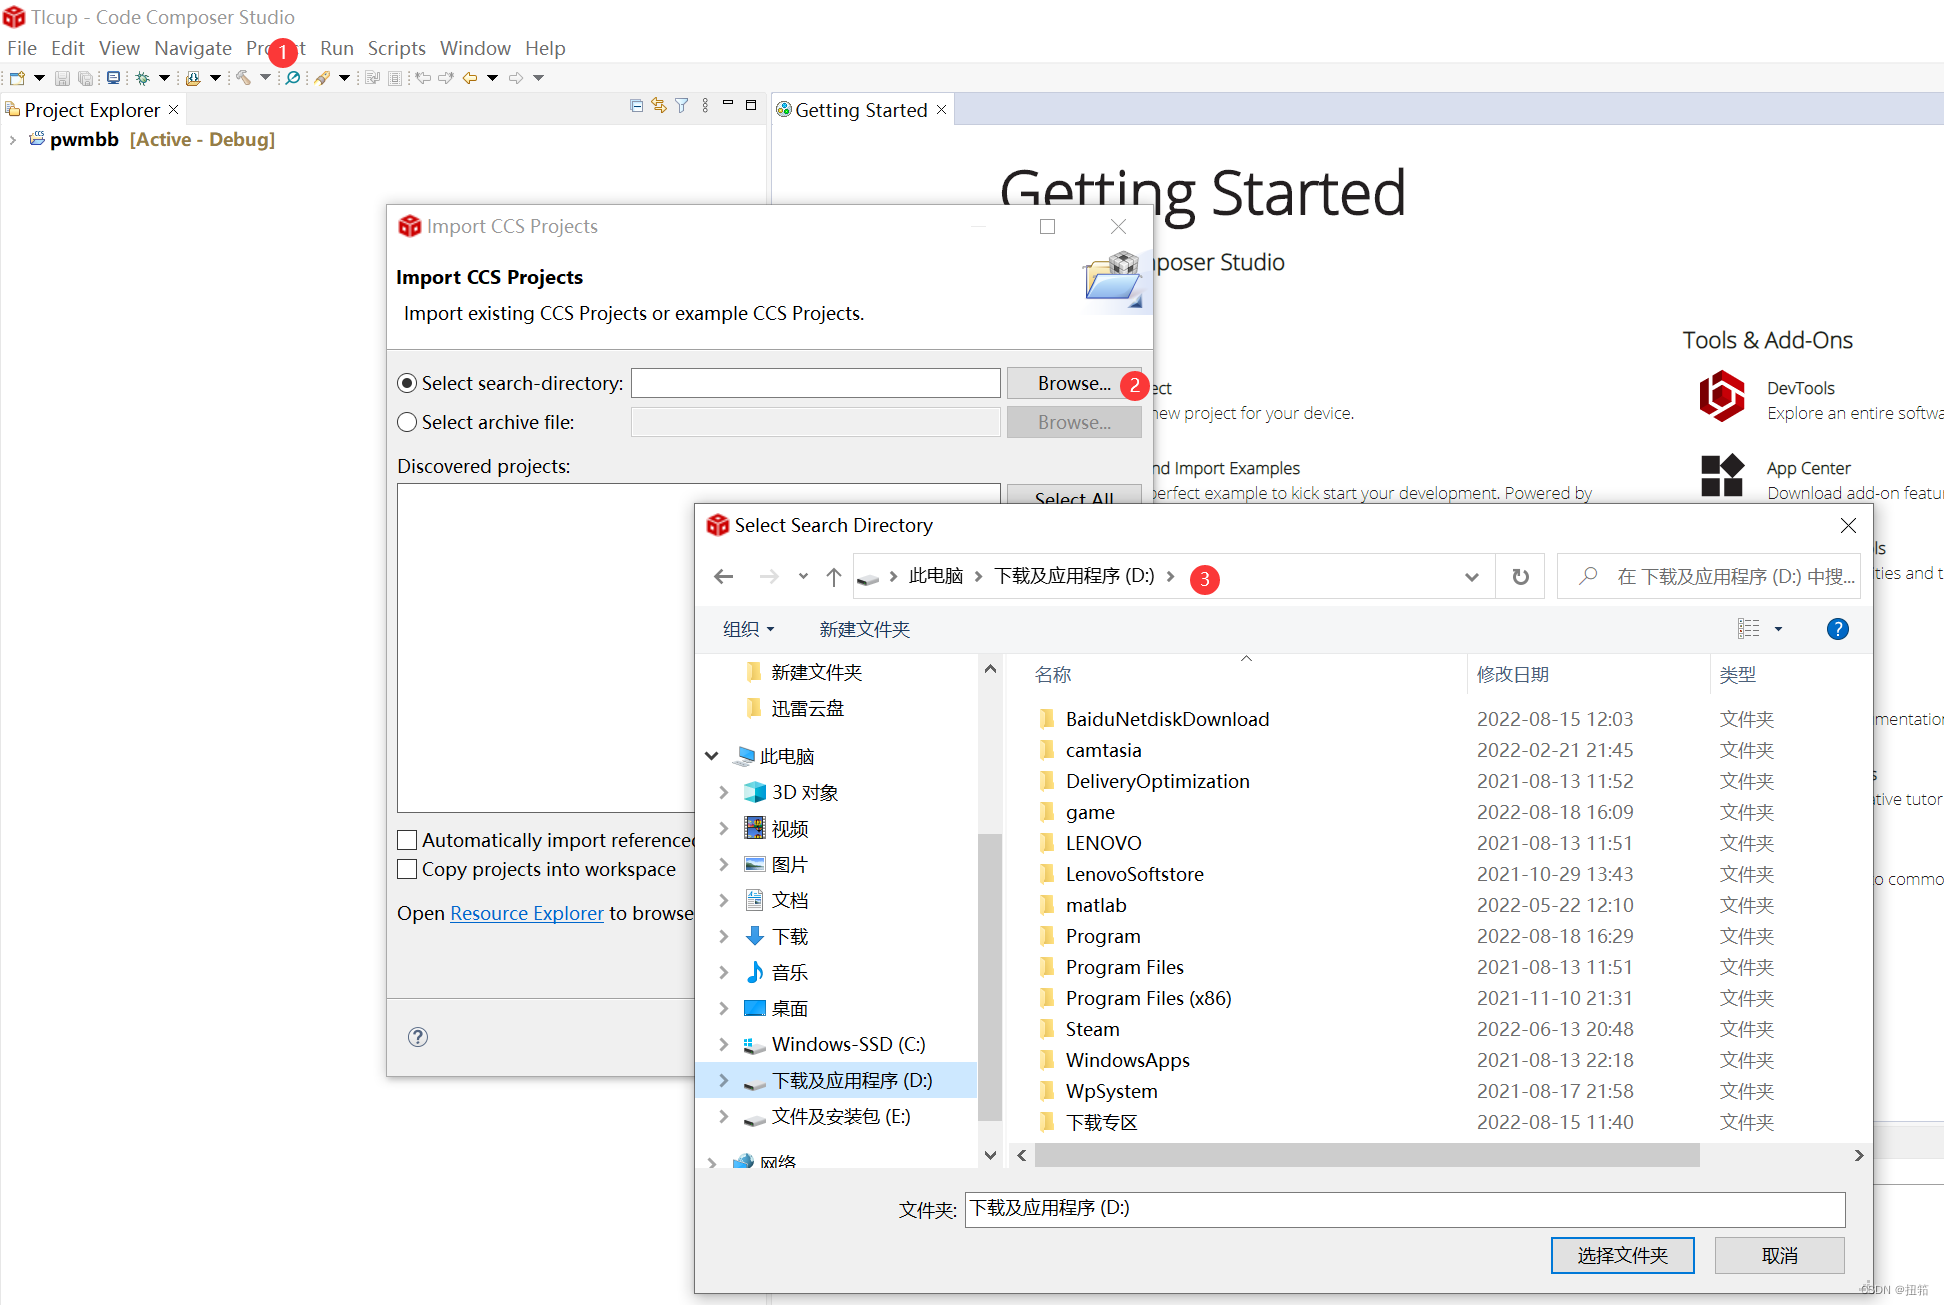
Task: Open the Window menu
Action: point(475,48)
